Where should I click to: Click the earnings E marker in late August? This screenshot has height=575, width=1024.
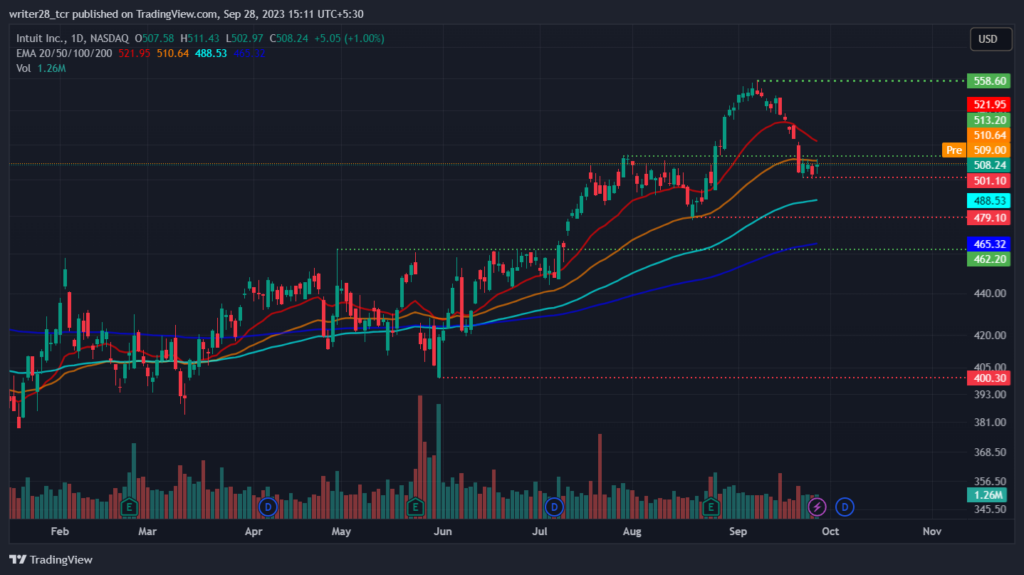tap(711, 506)
